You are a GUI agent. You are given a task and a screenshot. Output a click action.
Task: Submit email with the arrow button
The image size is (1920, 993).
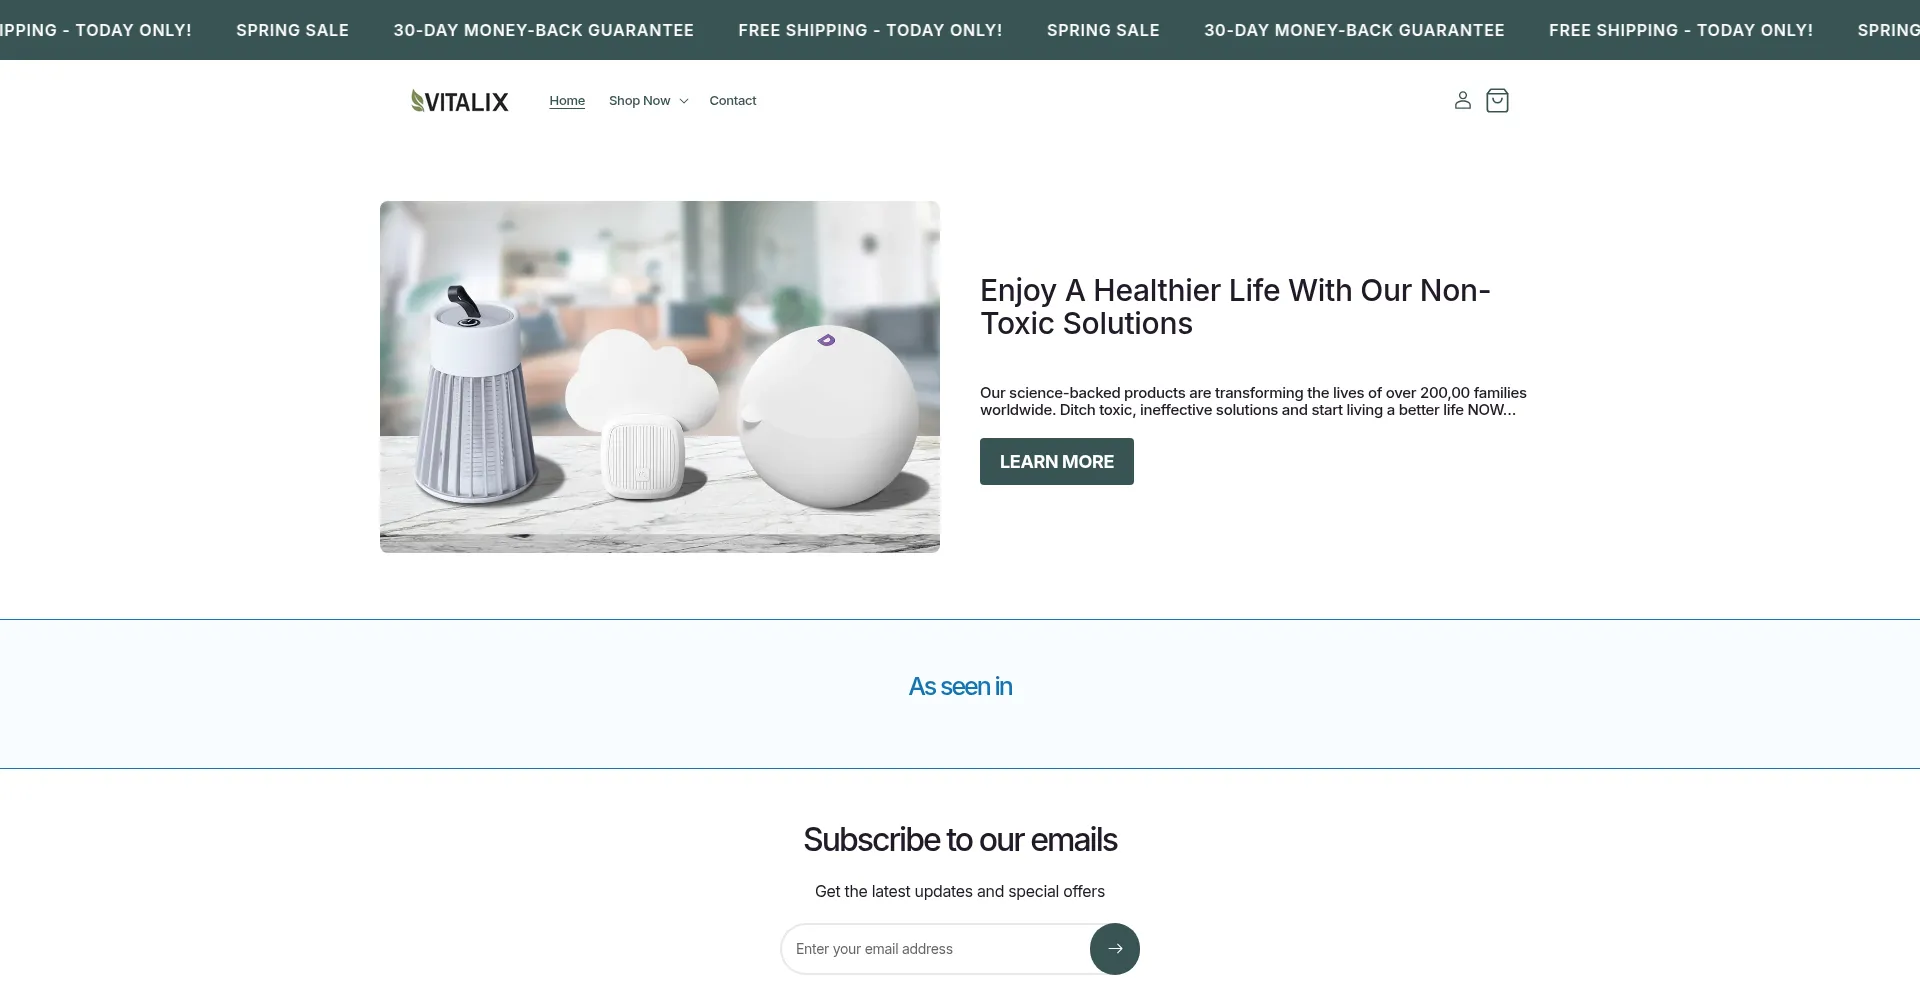point(1115,948)
